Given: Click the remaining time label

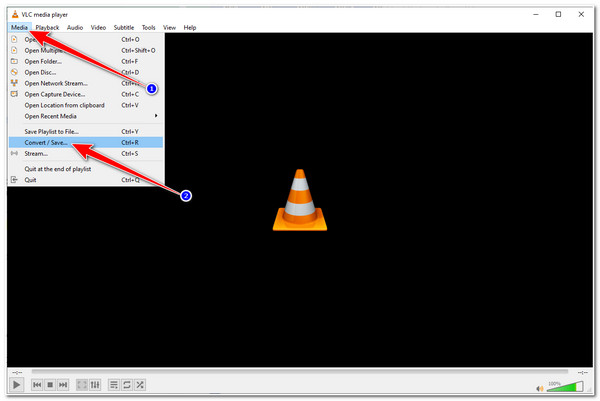Looking at the screenshot, I should 582,372.
